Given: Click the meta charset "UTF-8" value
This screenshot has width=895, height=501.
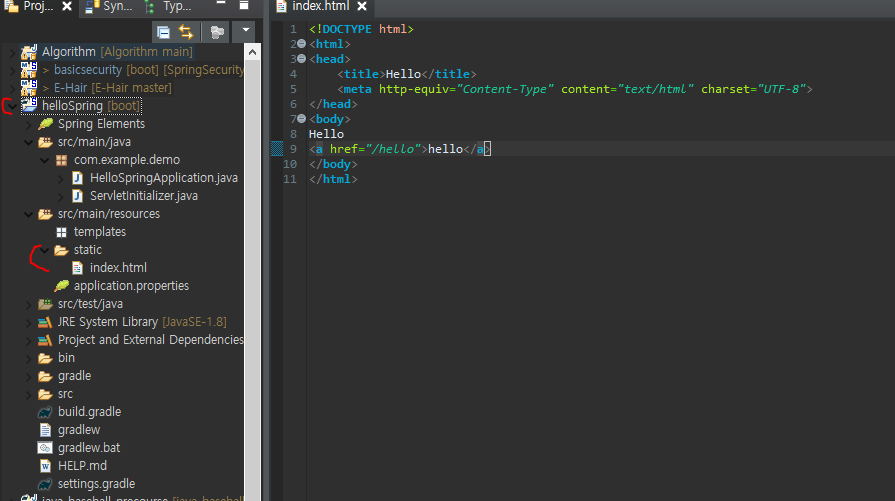Looking at the screenshot, I should [x=781, y=89].
